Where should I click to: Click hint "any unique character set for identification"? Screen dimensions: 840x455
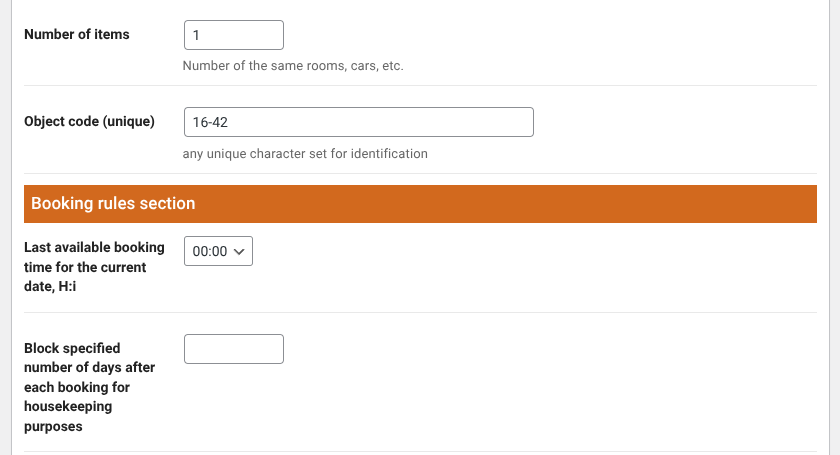305,154
